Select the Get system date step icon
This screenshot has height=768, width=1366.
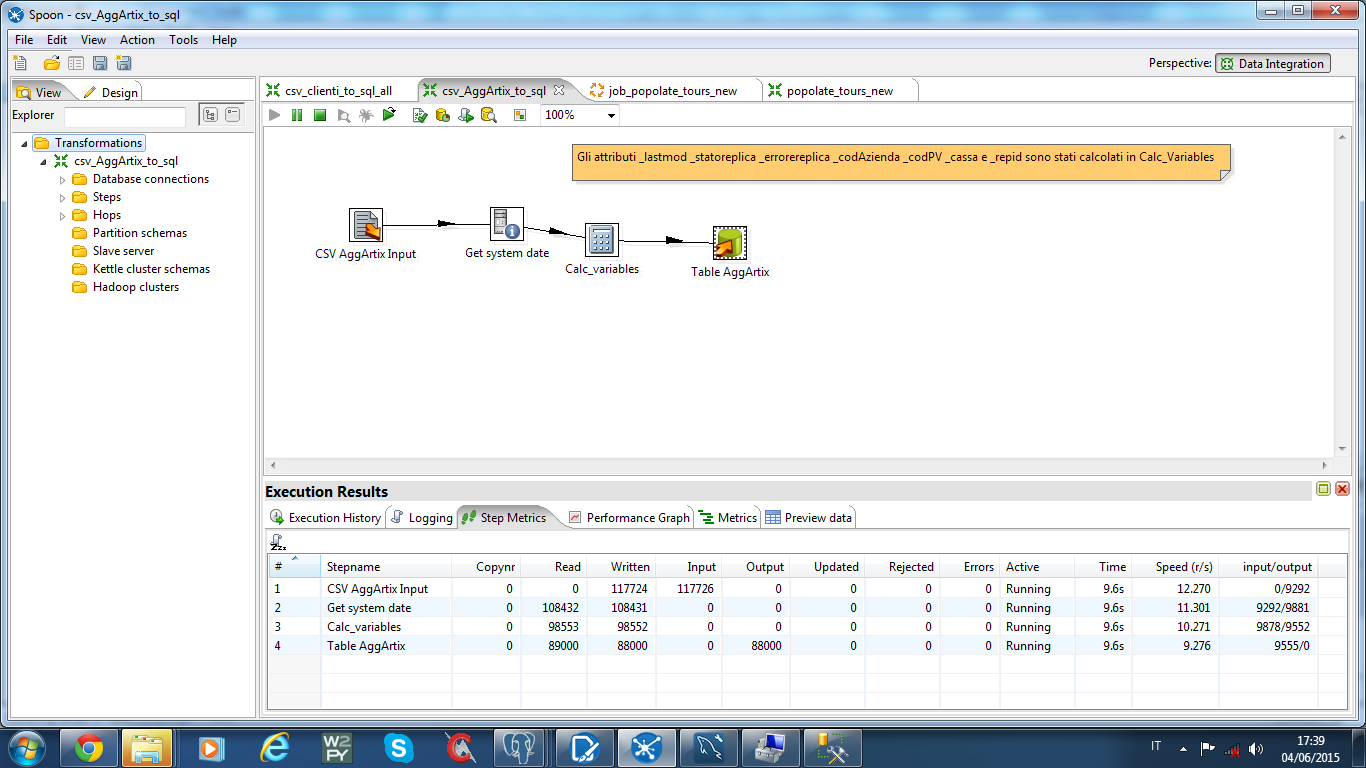click(x=507, y=225)
